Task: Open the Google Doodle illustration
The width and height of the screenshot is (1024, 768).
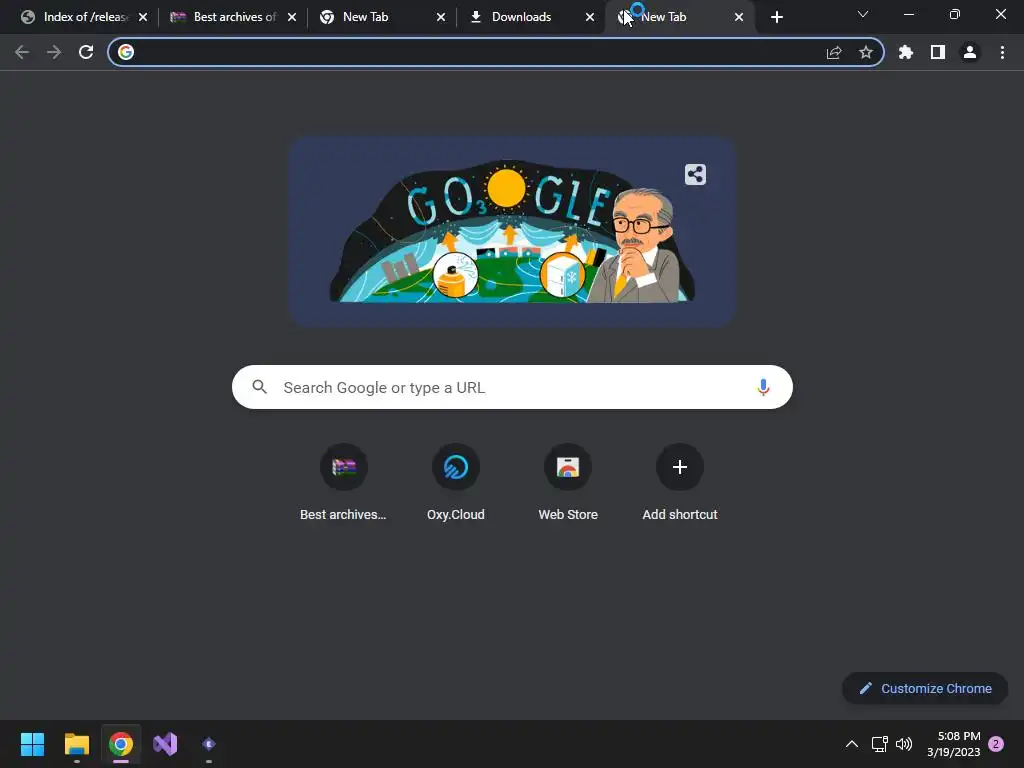Action: tap(513, 231)
